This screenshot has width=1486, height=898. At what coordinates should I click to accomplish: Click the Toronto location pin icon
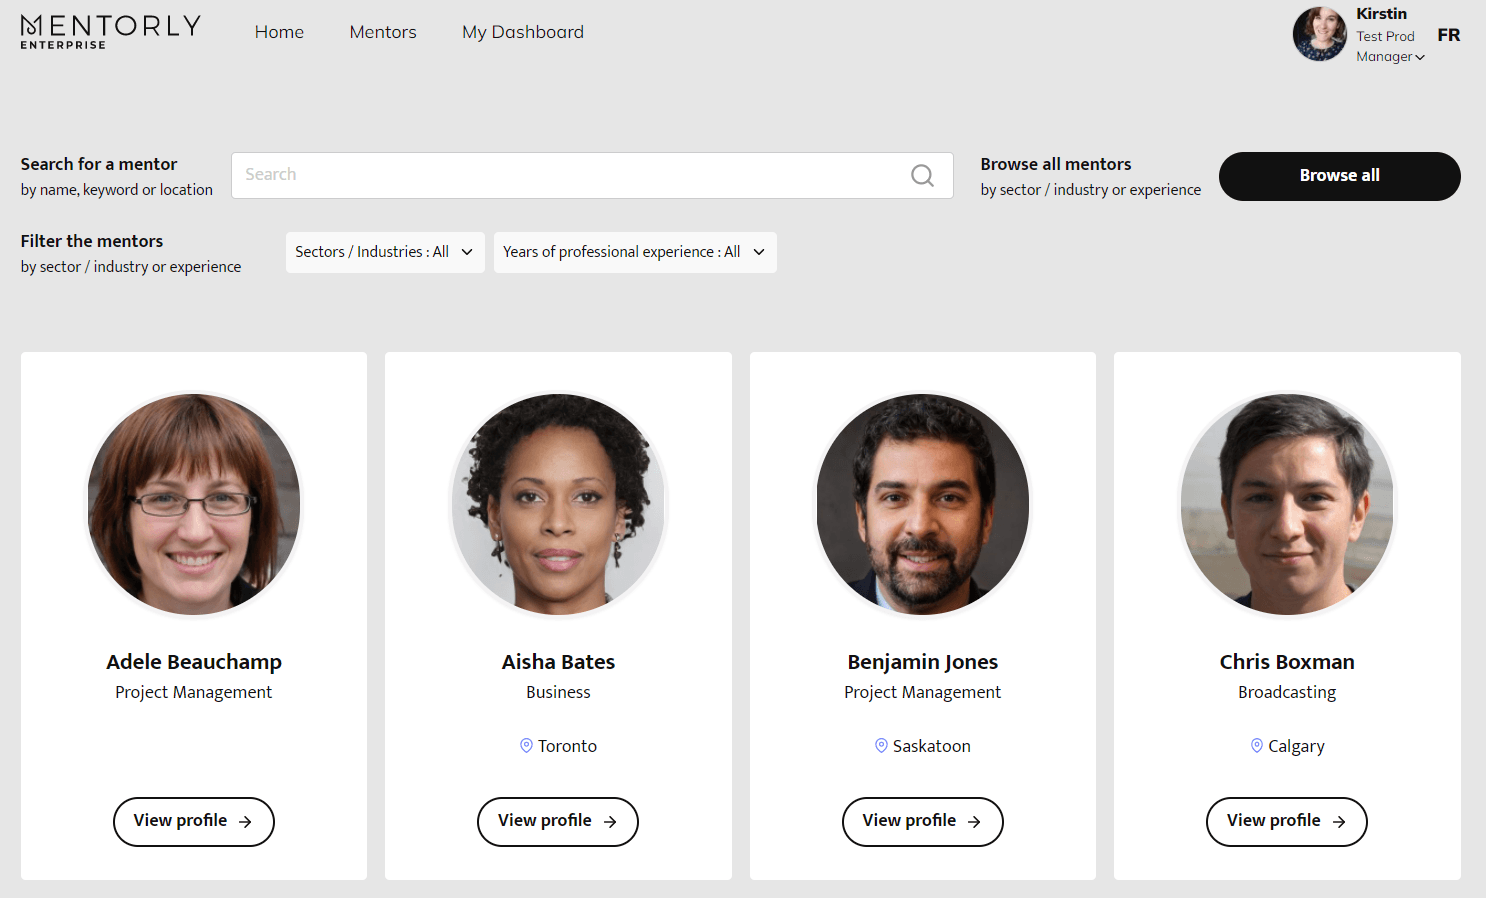(x=526, y=746)
